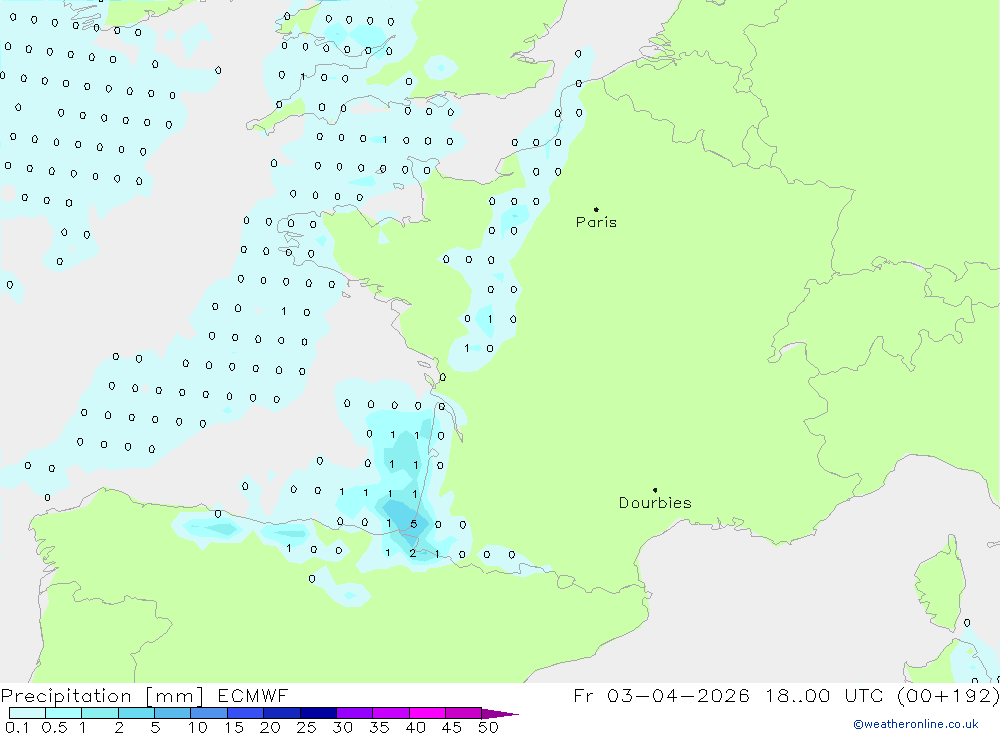
Task: Click the legend label 50
Action: click(x=488, y=727)
